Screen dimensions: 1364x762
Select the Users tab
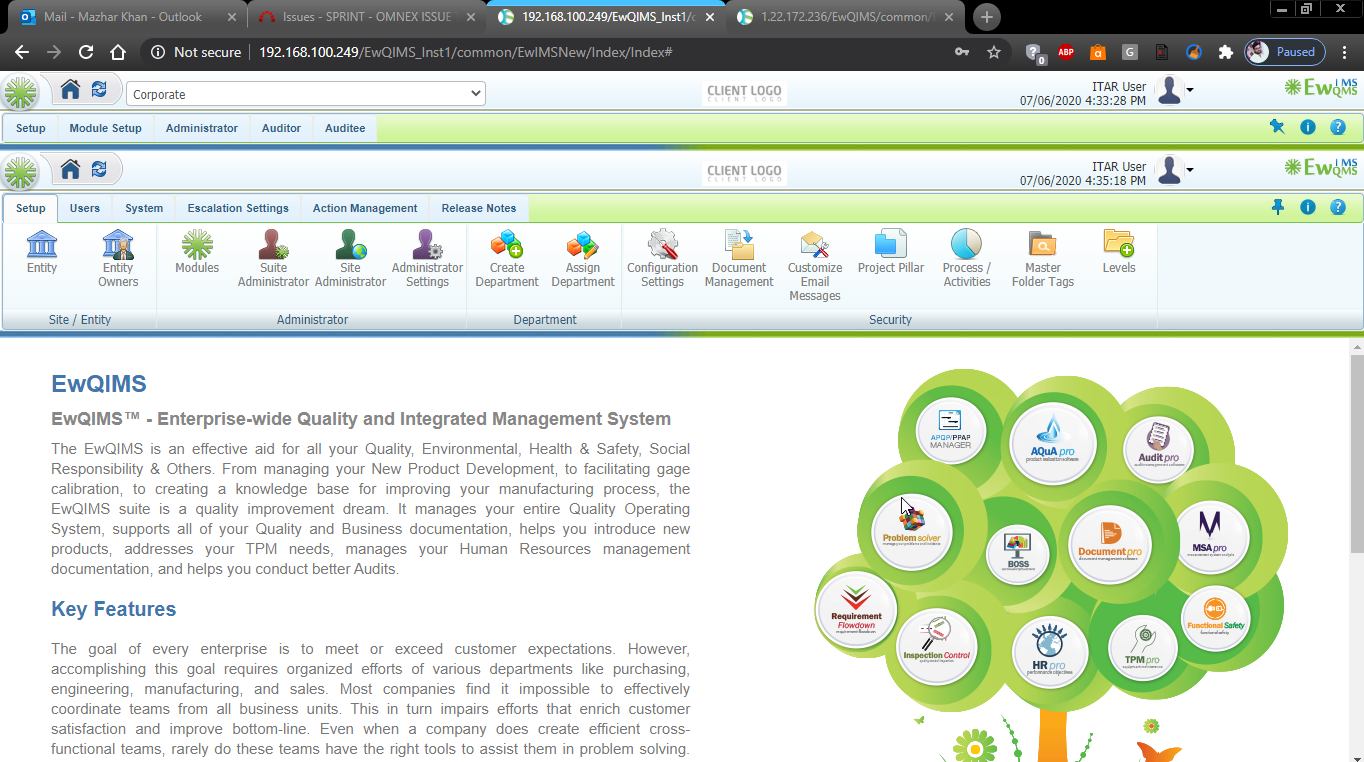(85, 208)
